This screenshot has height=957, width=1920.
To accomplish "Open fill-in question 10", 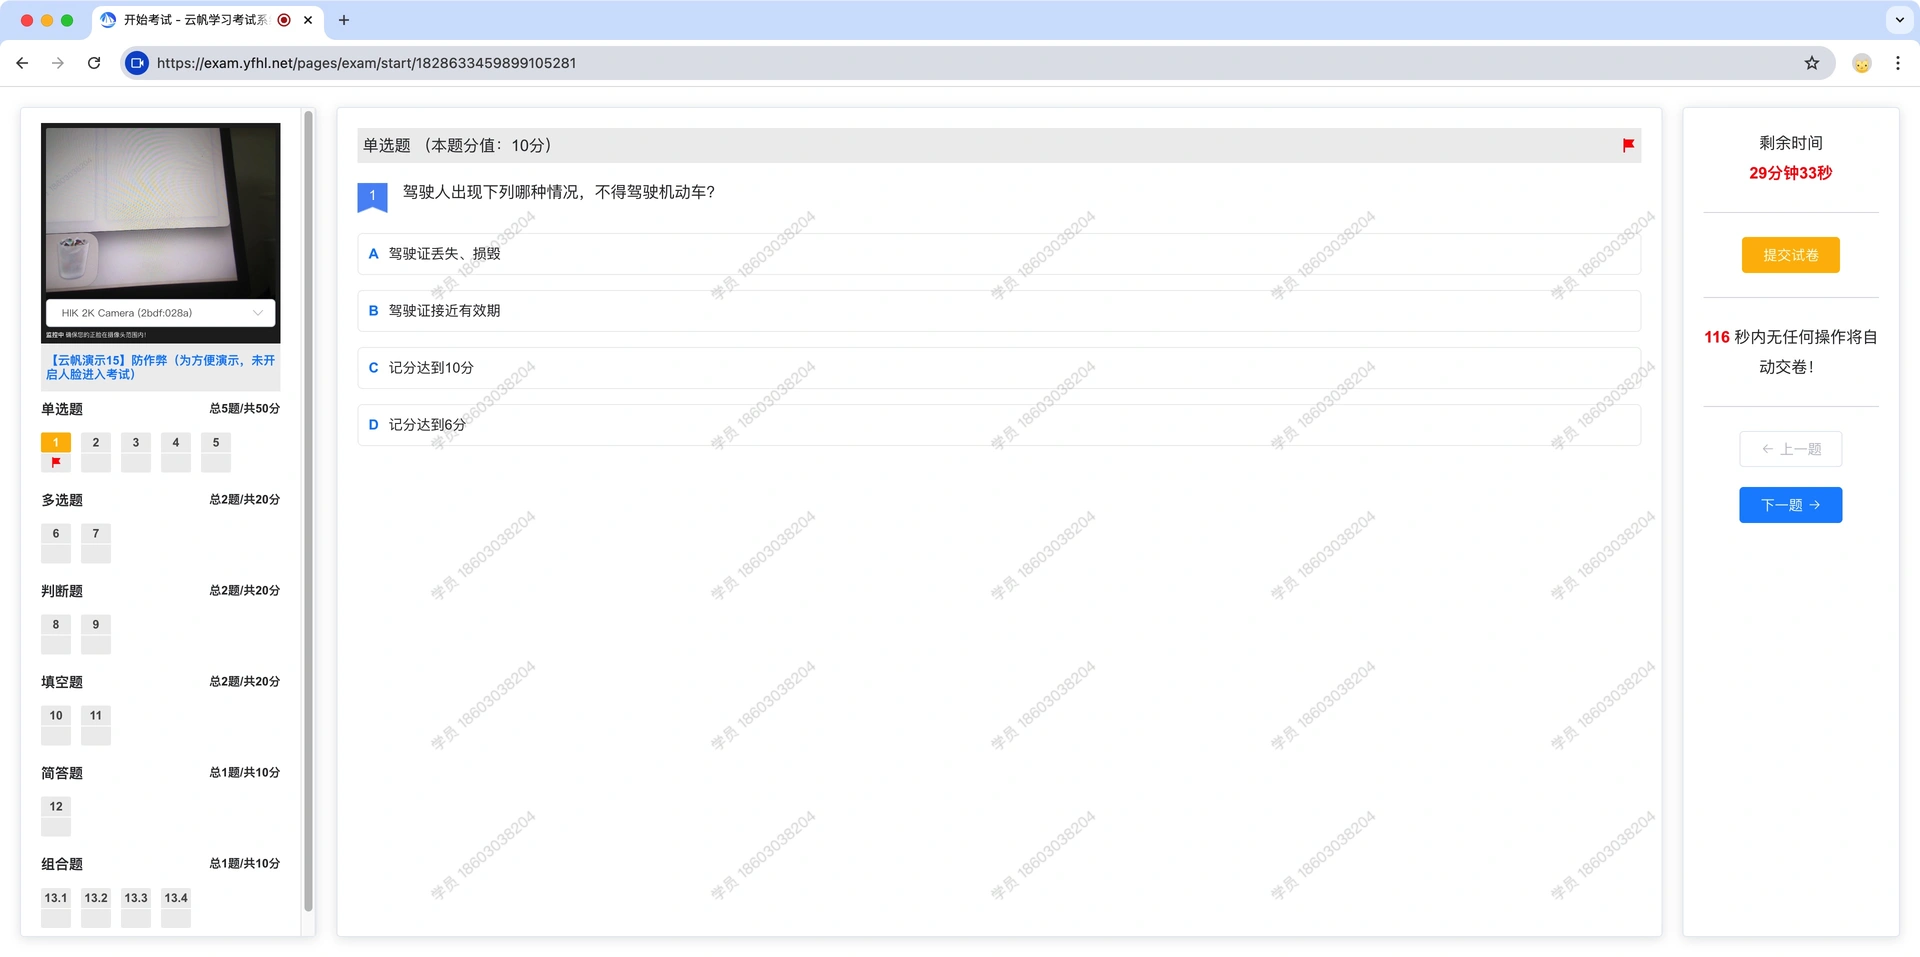I will pyautogui.click(x=56, y=725).
